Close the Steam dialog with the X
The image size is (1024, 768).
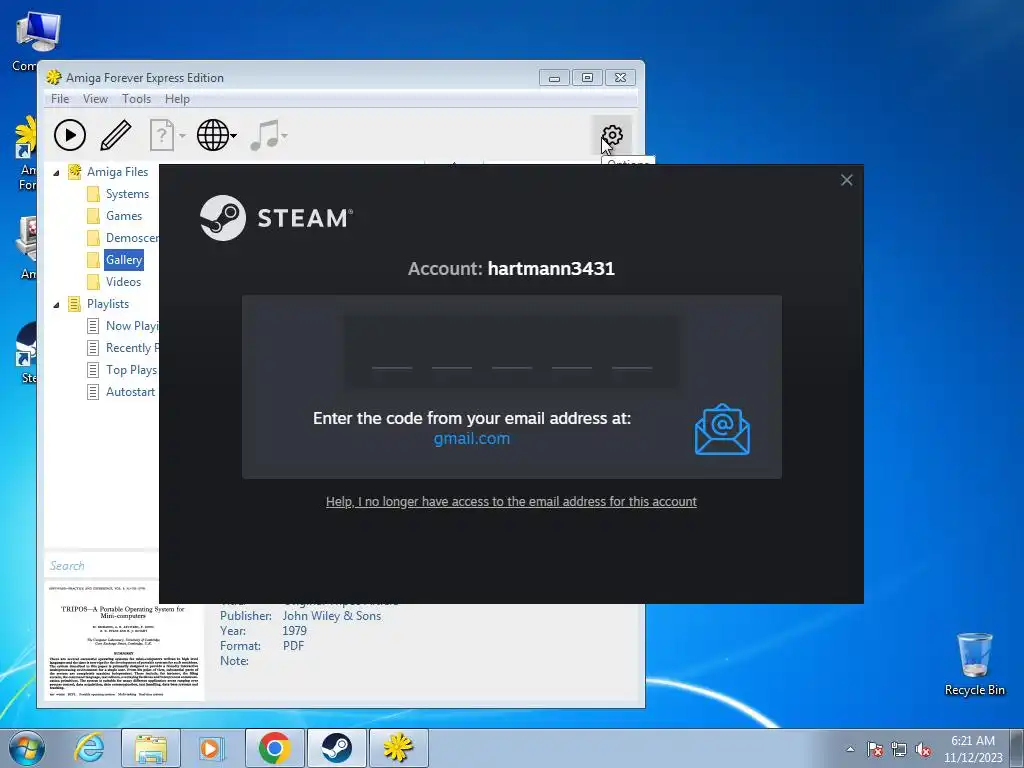[846, 180]
